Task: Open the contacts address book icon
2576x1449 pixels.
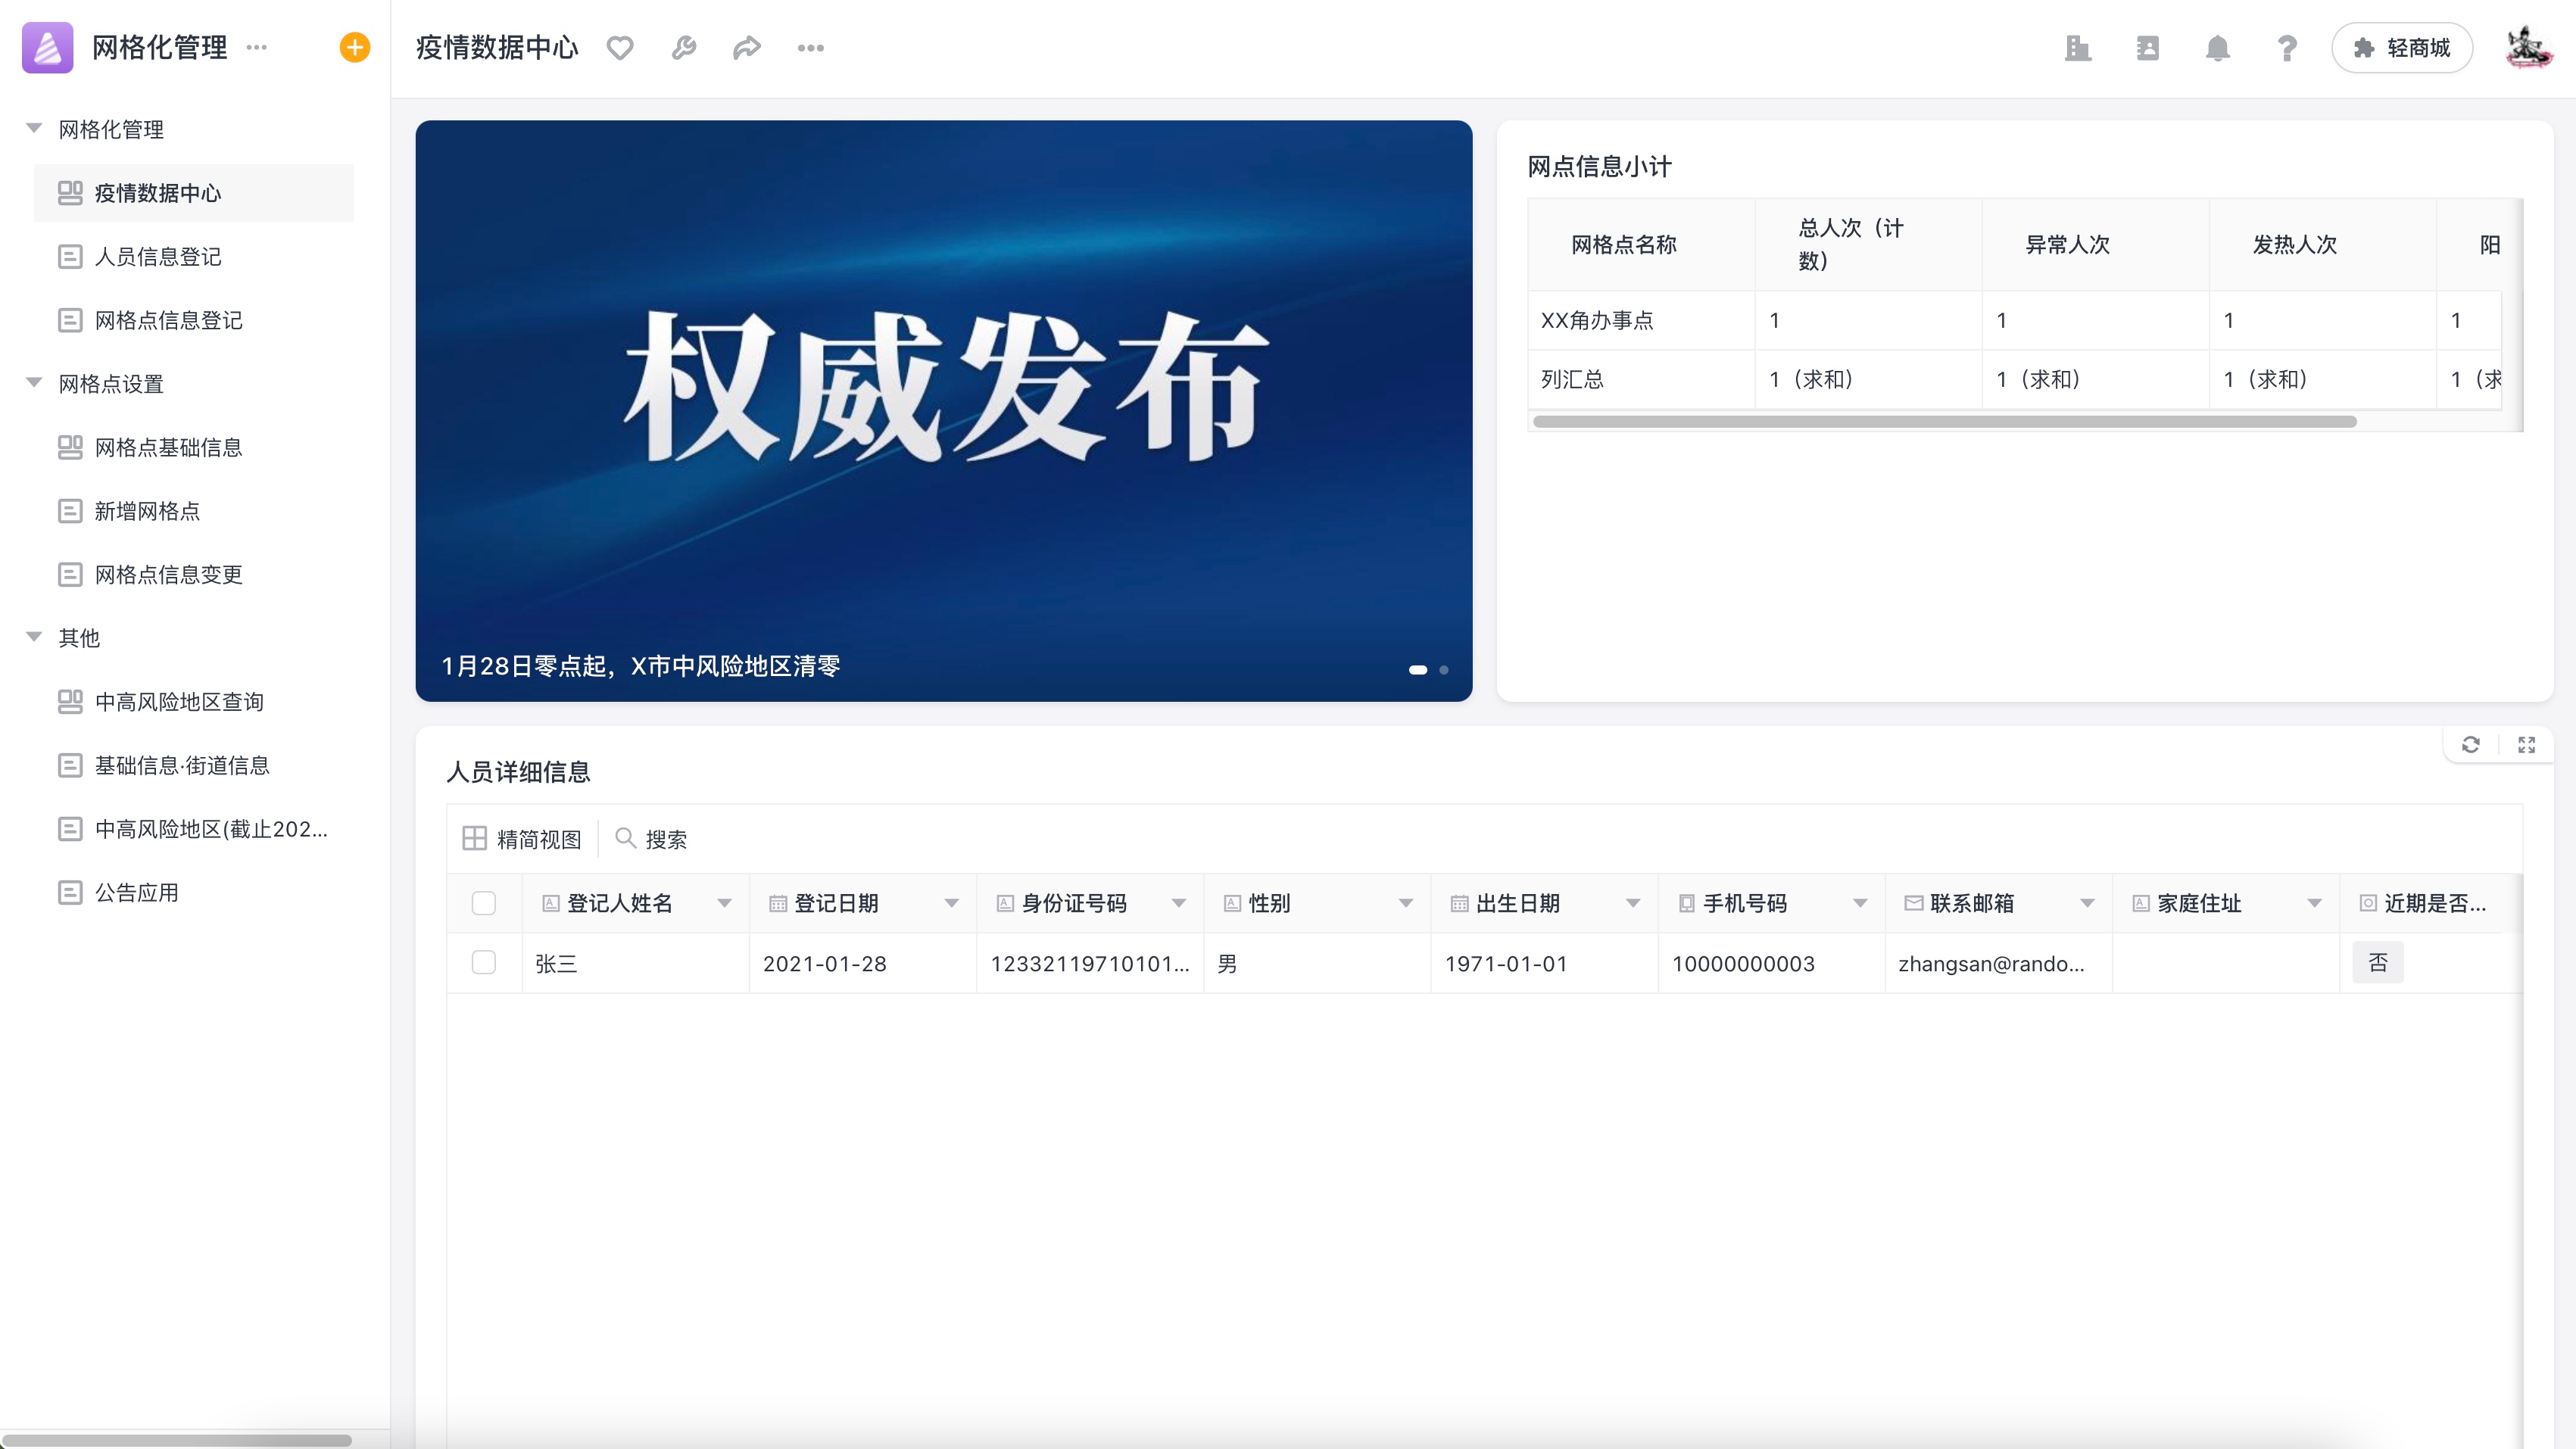Action: 2147,47
